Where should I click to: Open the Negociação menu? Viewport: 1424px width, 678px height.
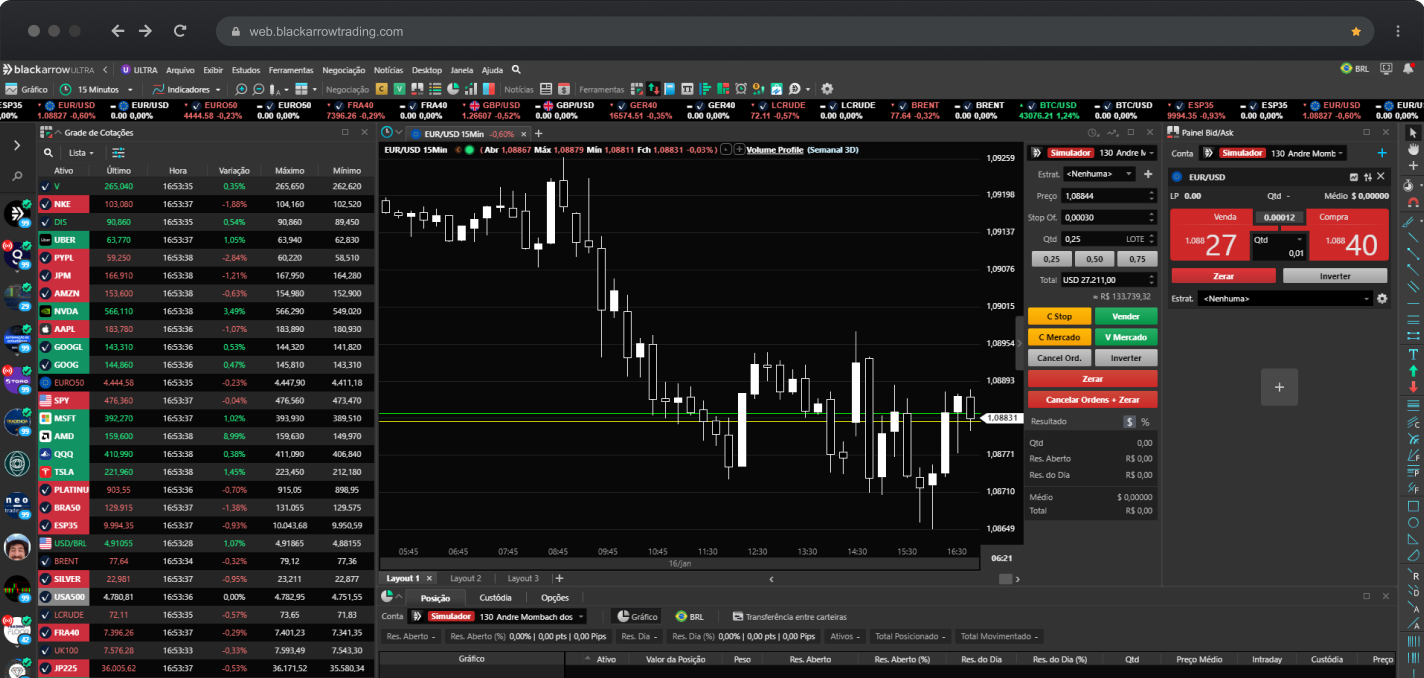point(343,70)
